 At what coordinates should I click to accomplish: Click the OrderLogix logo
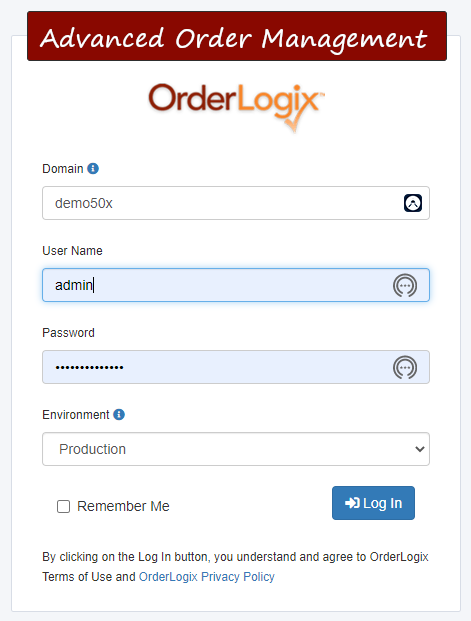(236, 107)
